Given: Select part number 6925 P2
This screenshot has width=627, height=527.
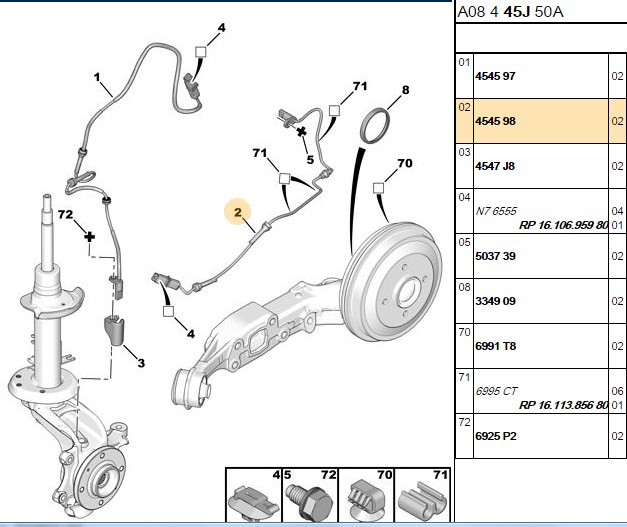Looking at the screenshot, I should [x=496, y=436].
